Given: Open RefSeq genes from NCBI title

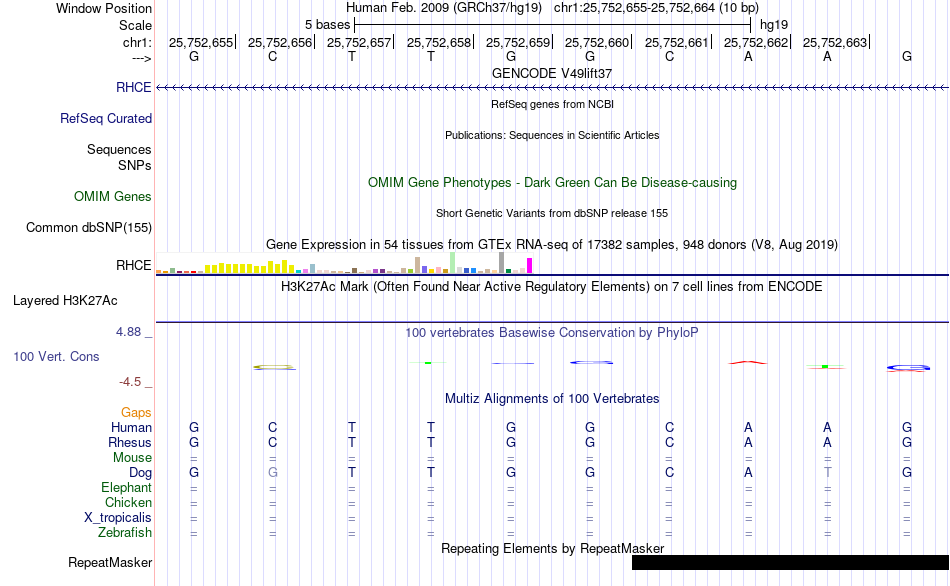Looking at the screenshot, I should click(552, 104).
